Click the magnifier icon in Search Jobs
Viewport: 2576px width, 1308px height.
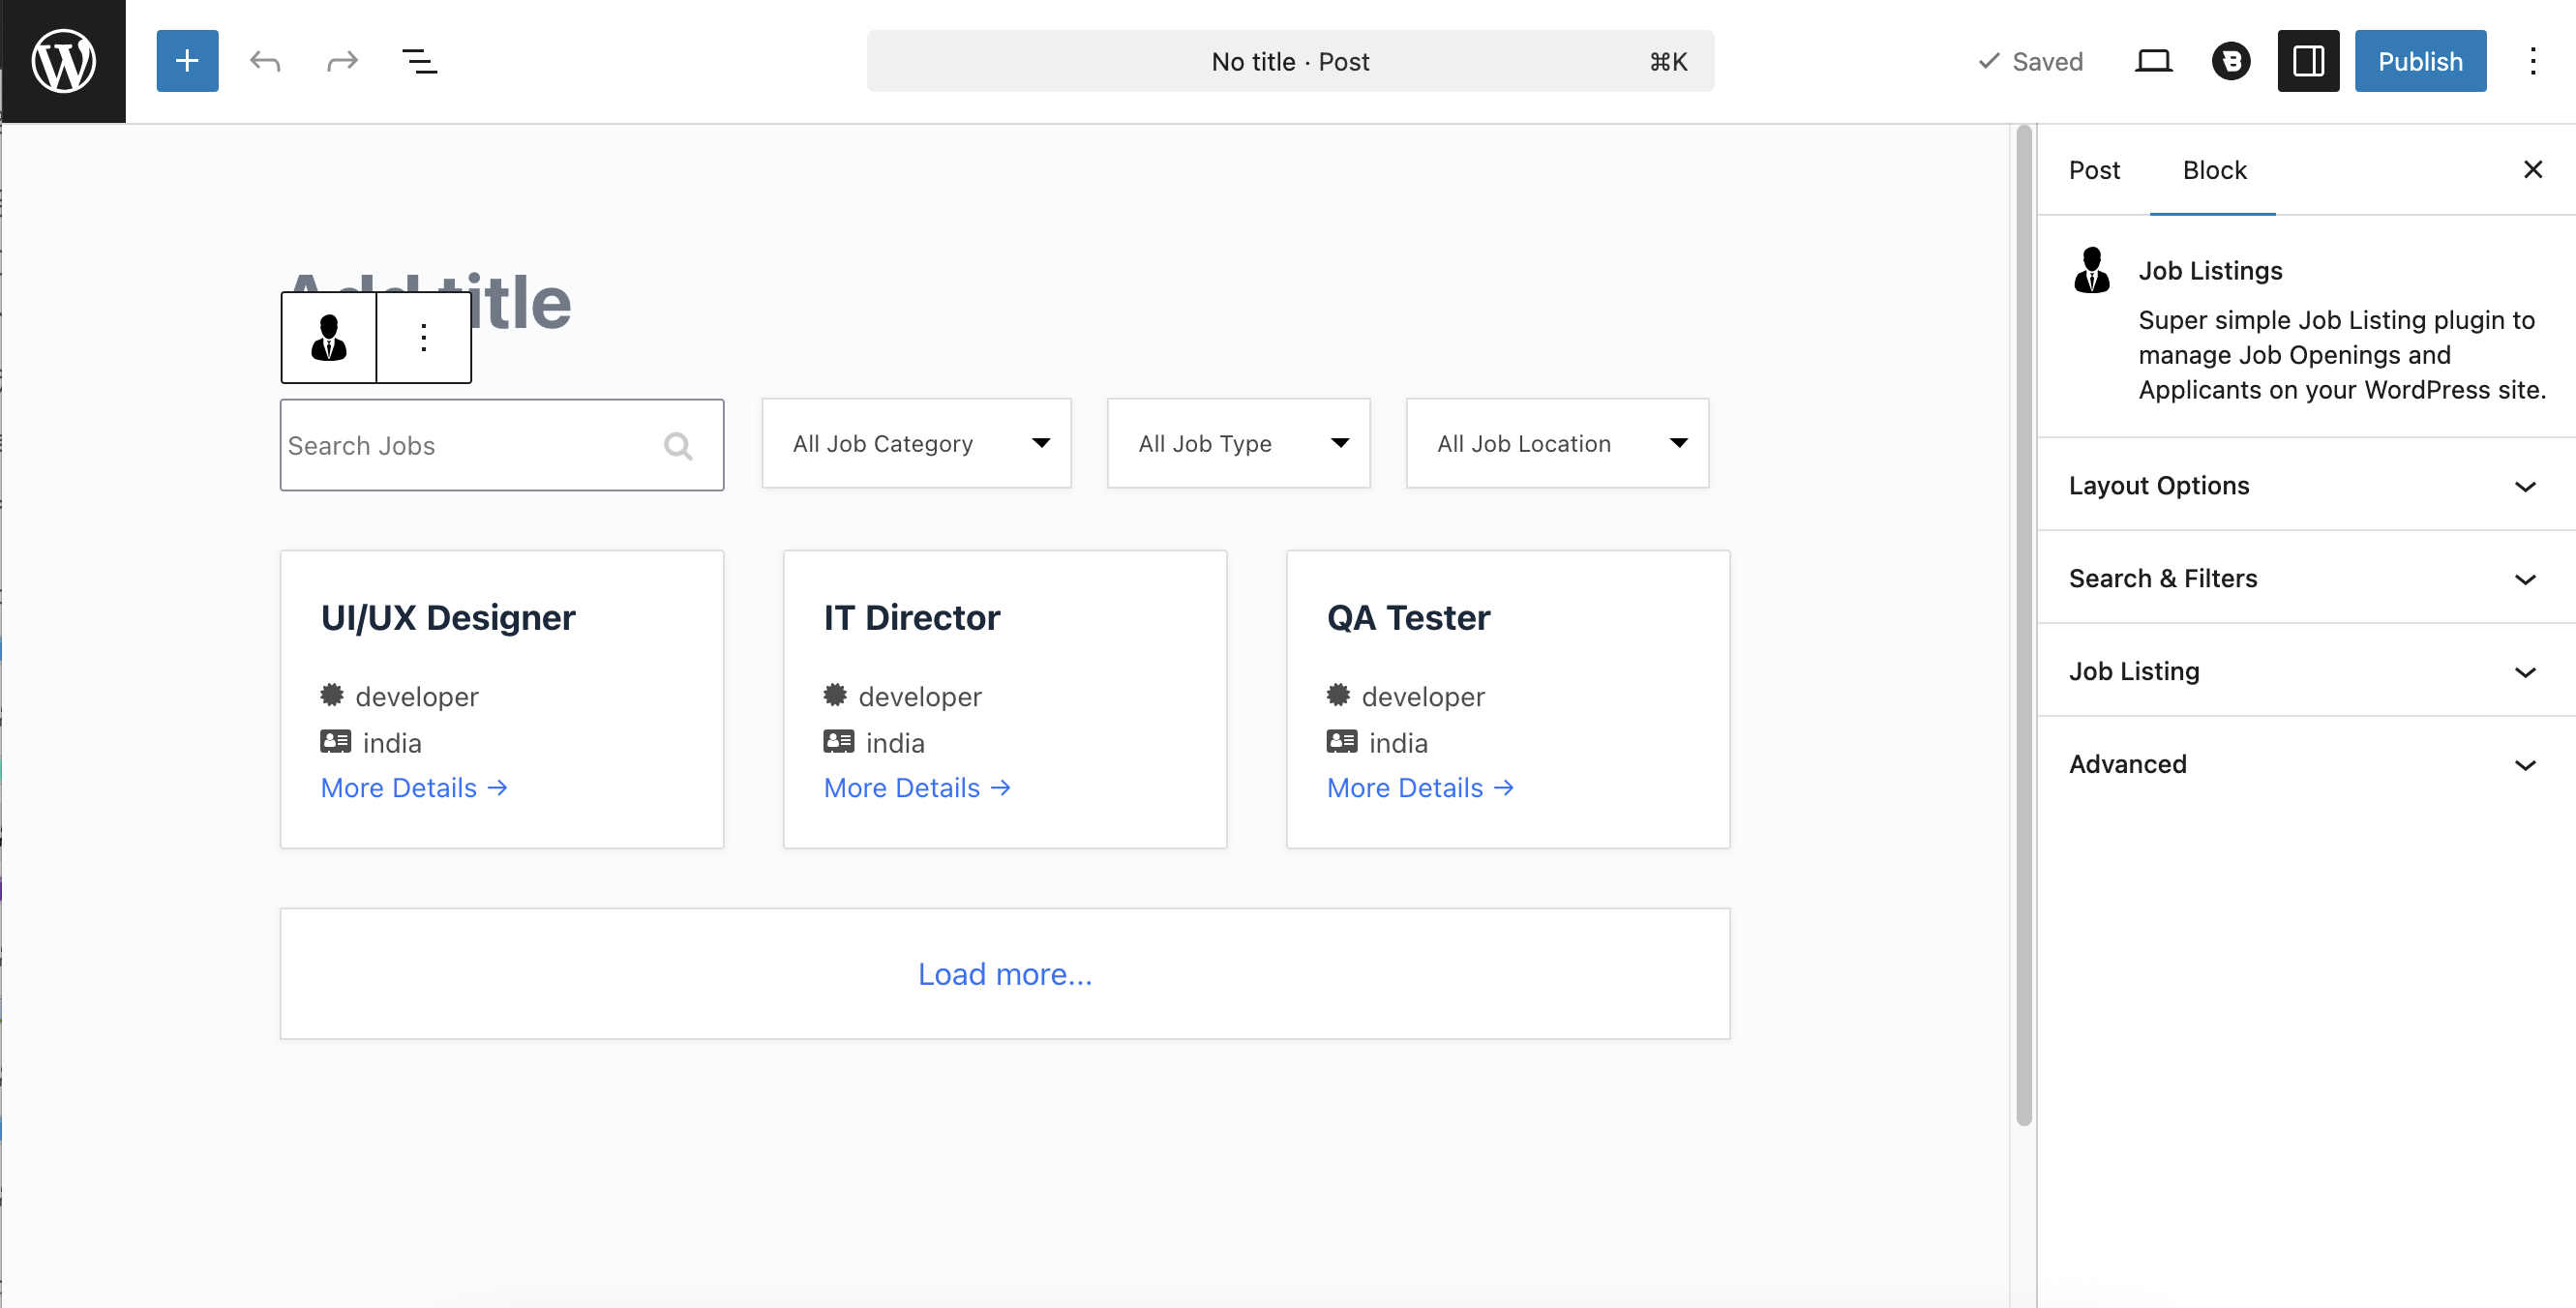click(x=678, y=446)
